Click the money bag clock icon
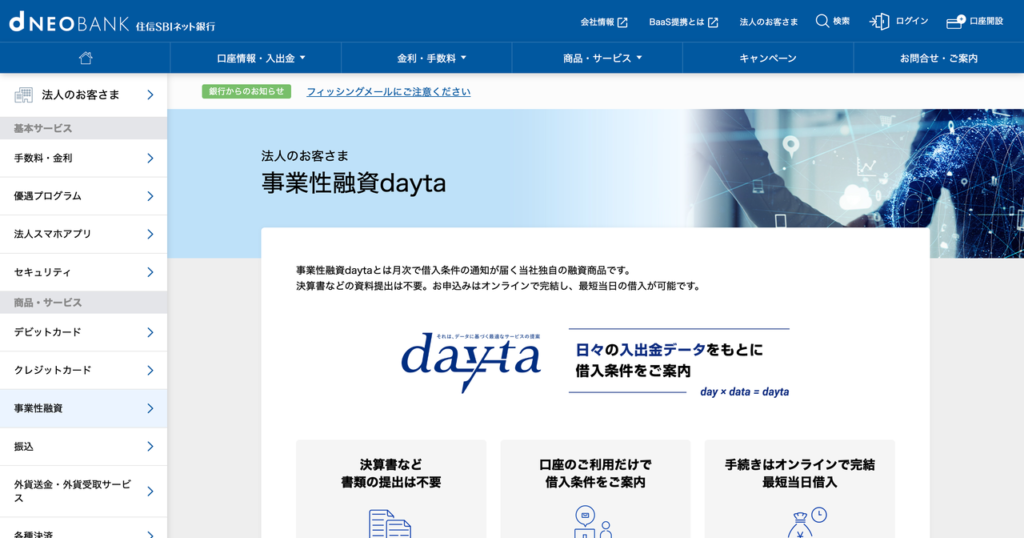Image resolution: width=1024 pixels, height=538 pixels. 807,523
